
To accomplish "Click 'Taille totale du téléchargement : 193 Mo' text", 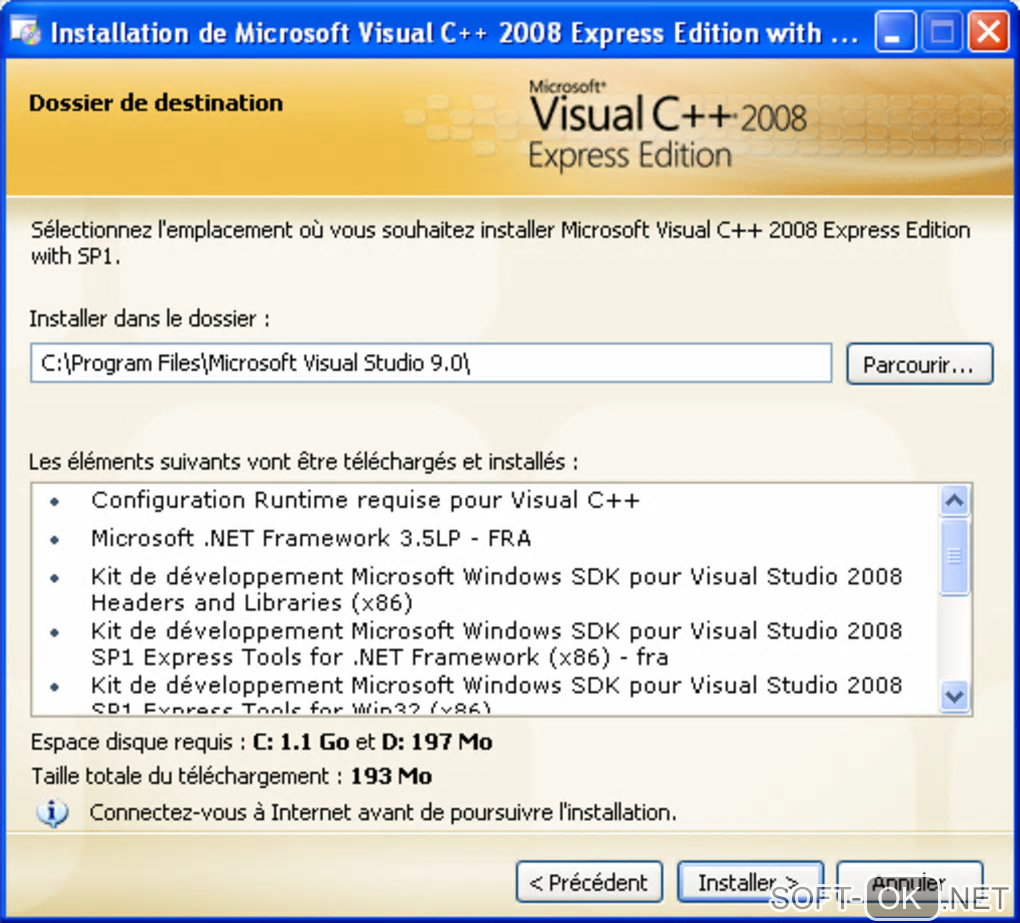I will (232, 776).
